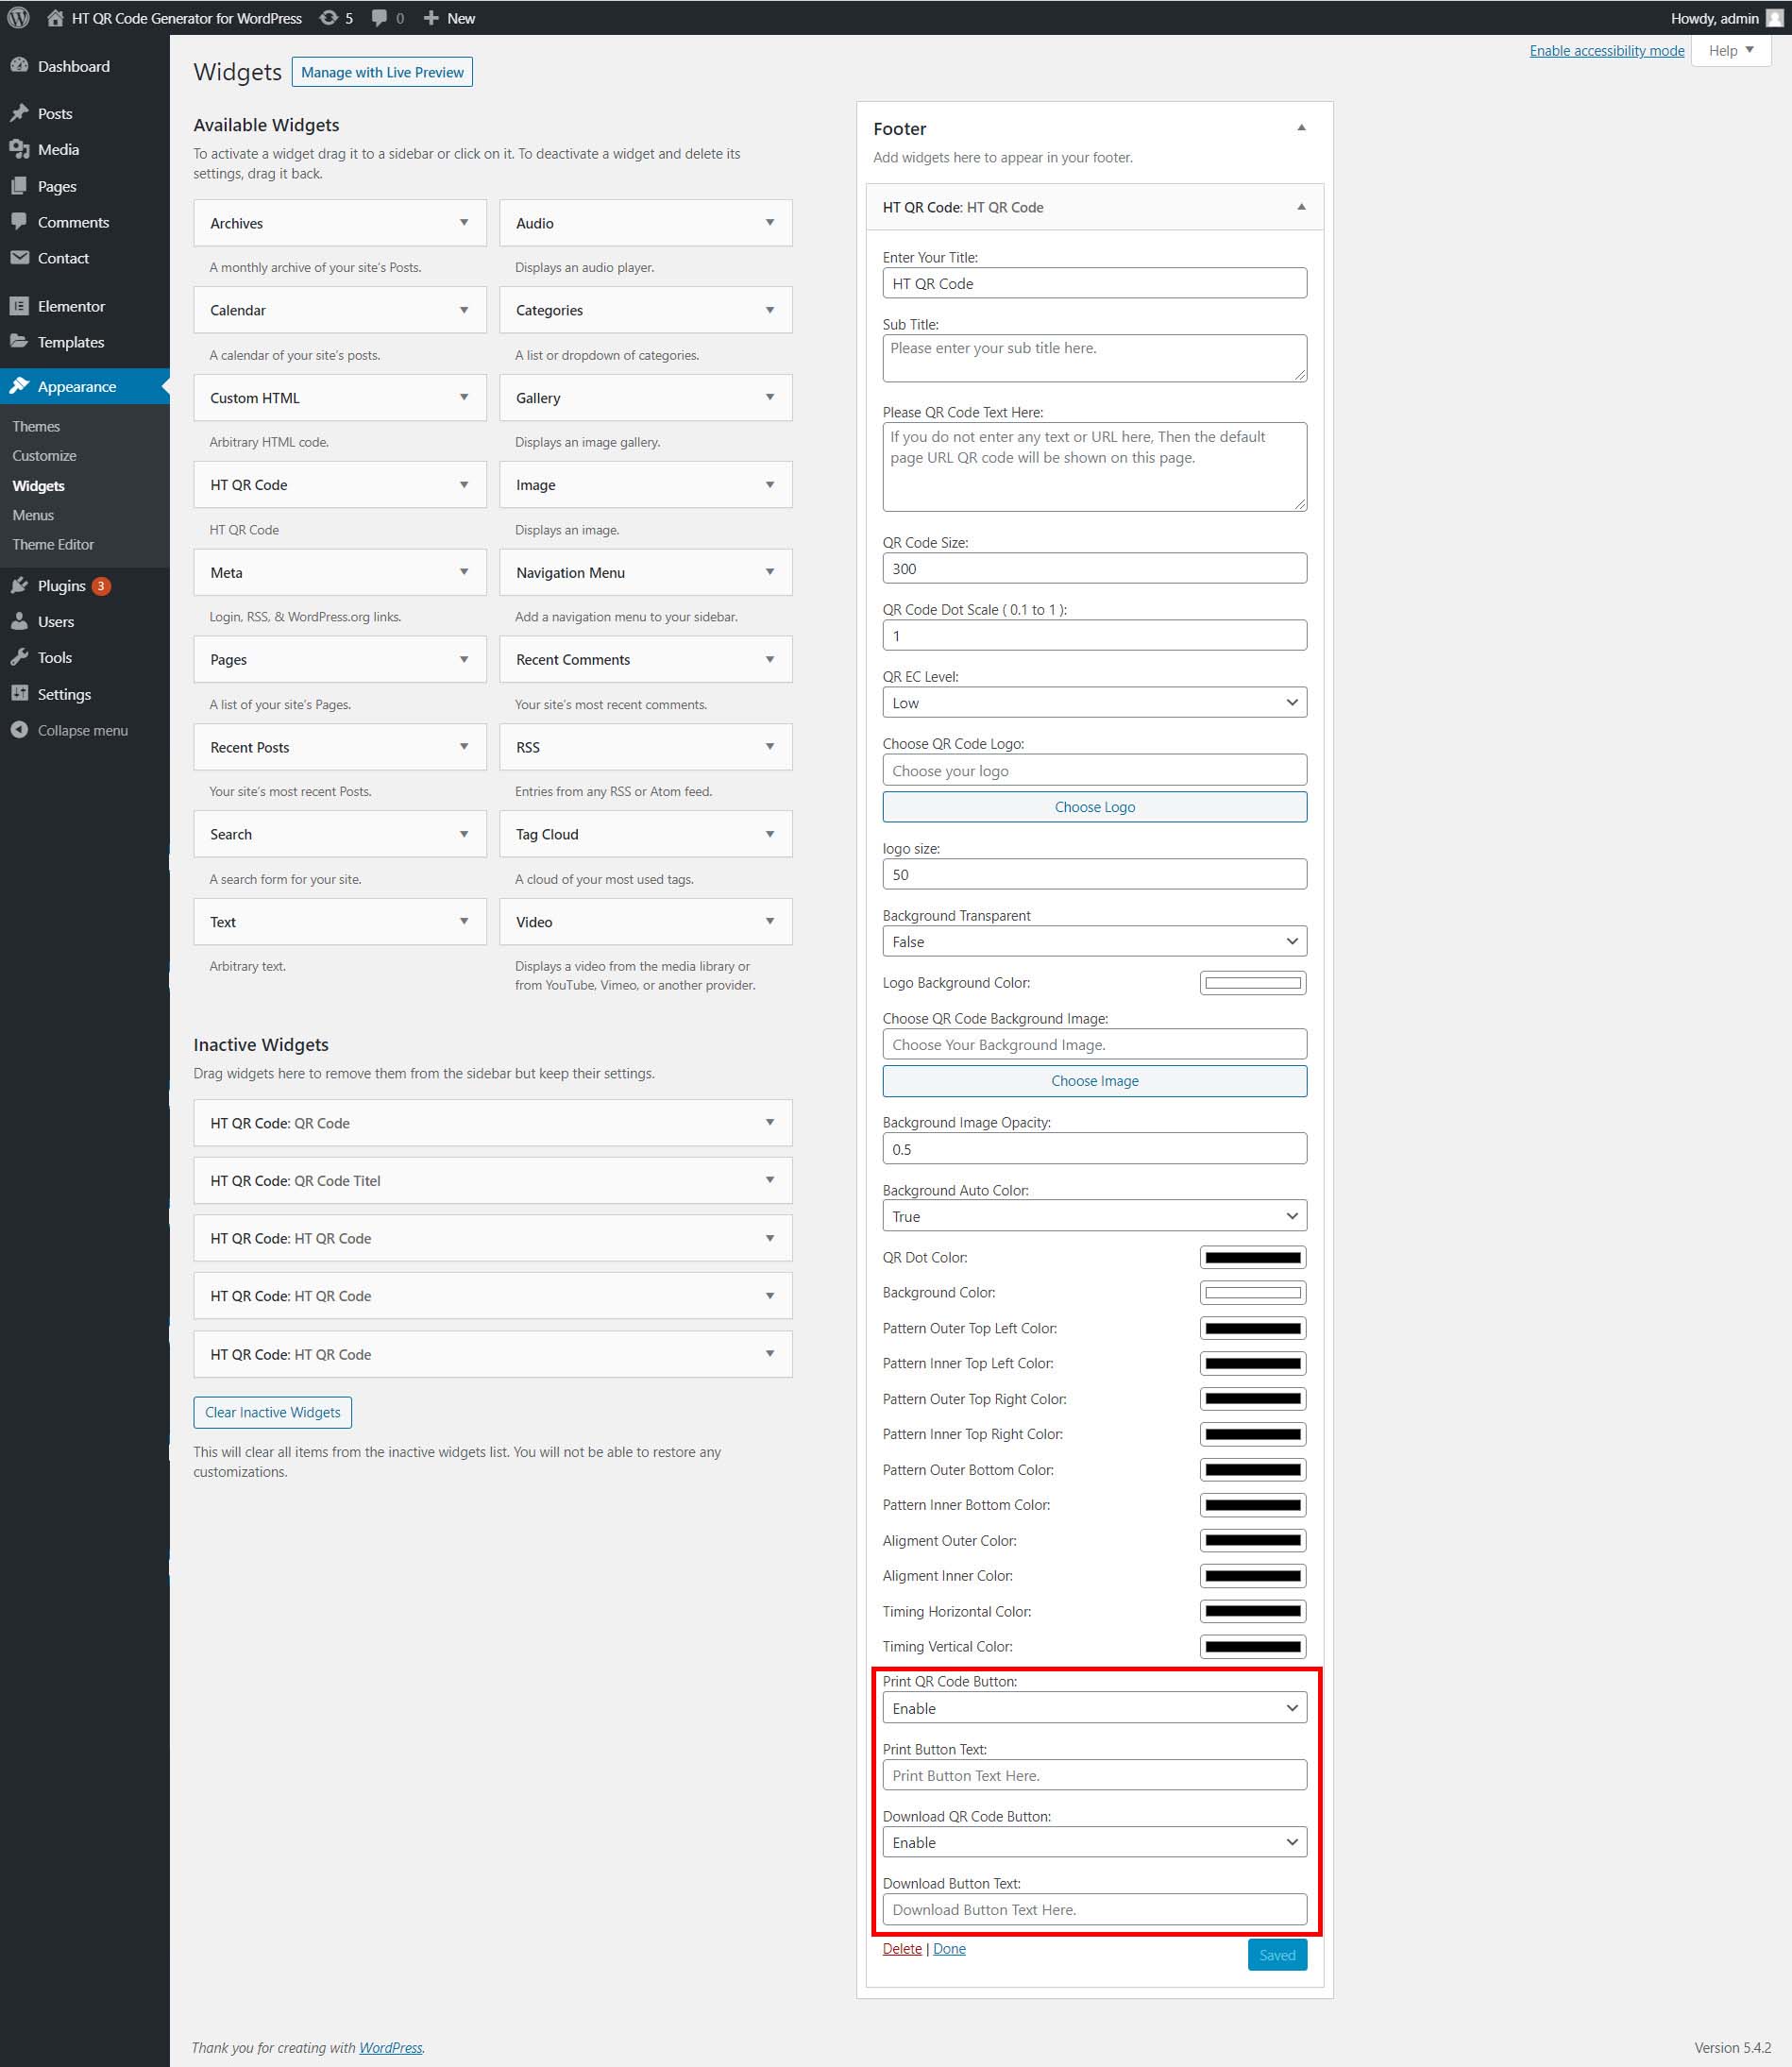The height and width of the screenshot is (2067, 1792).
Task: Click the plus New icon in admin bar
Action: click(x=431, y=18)
